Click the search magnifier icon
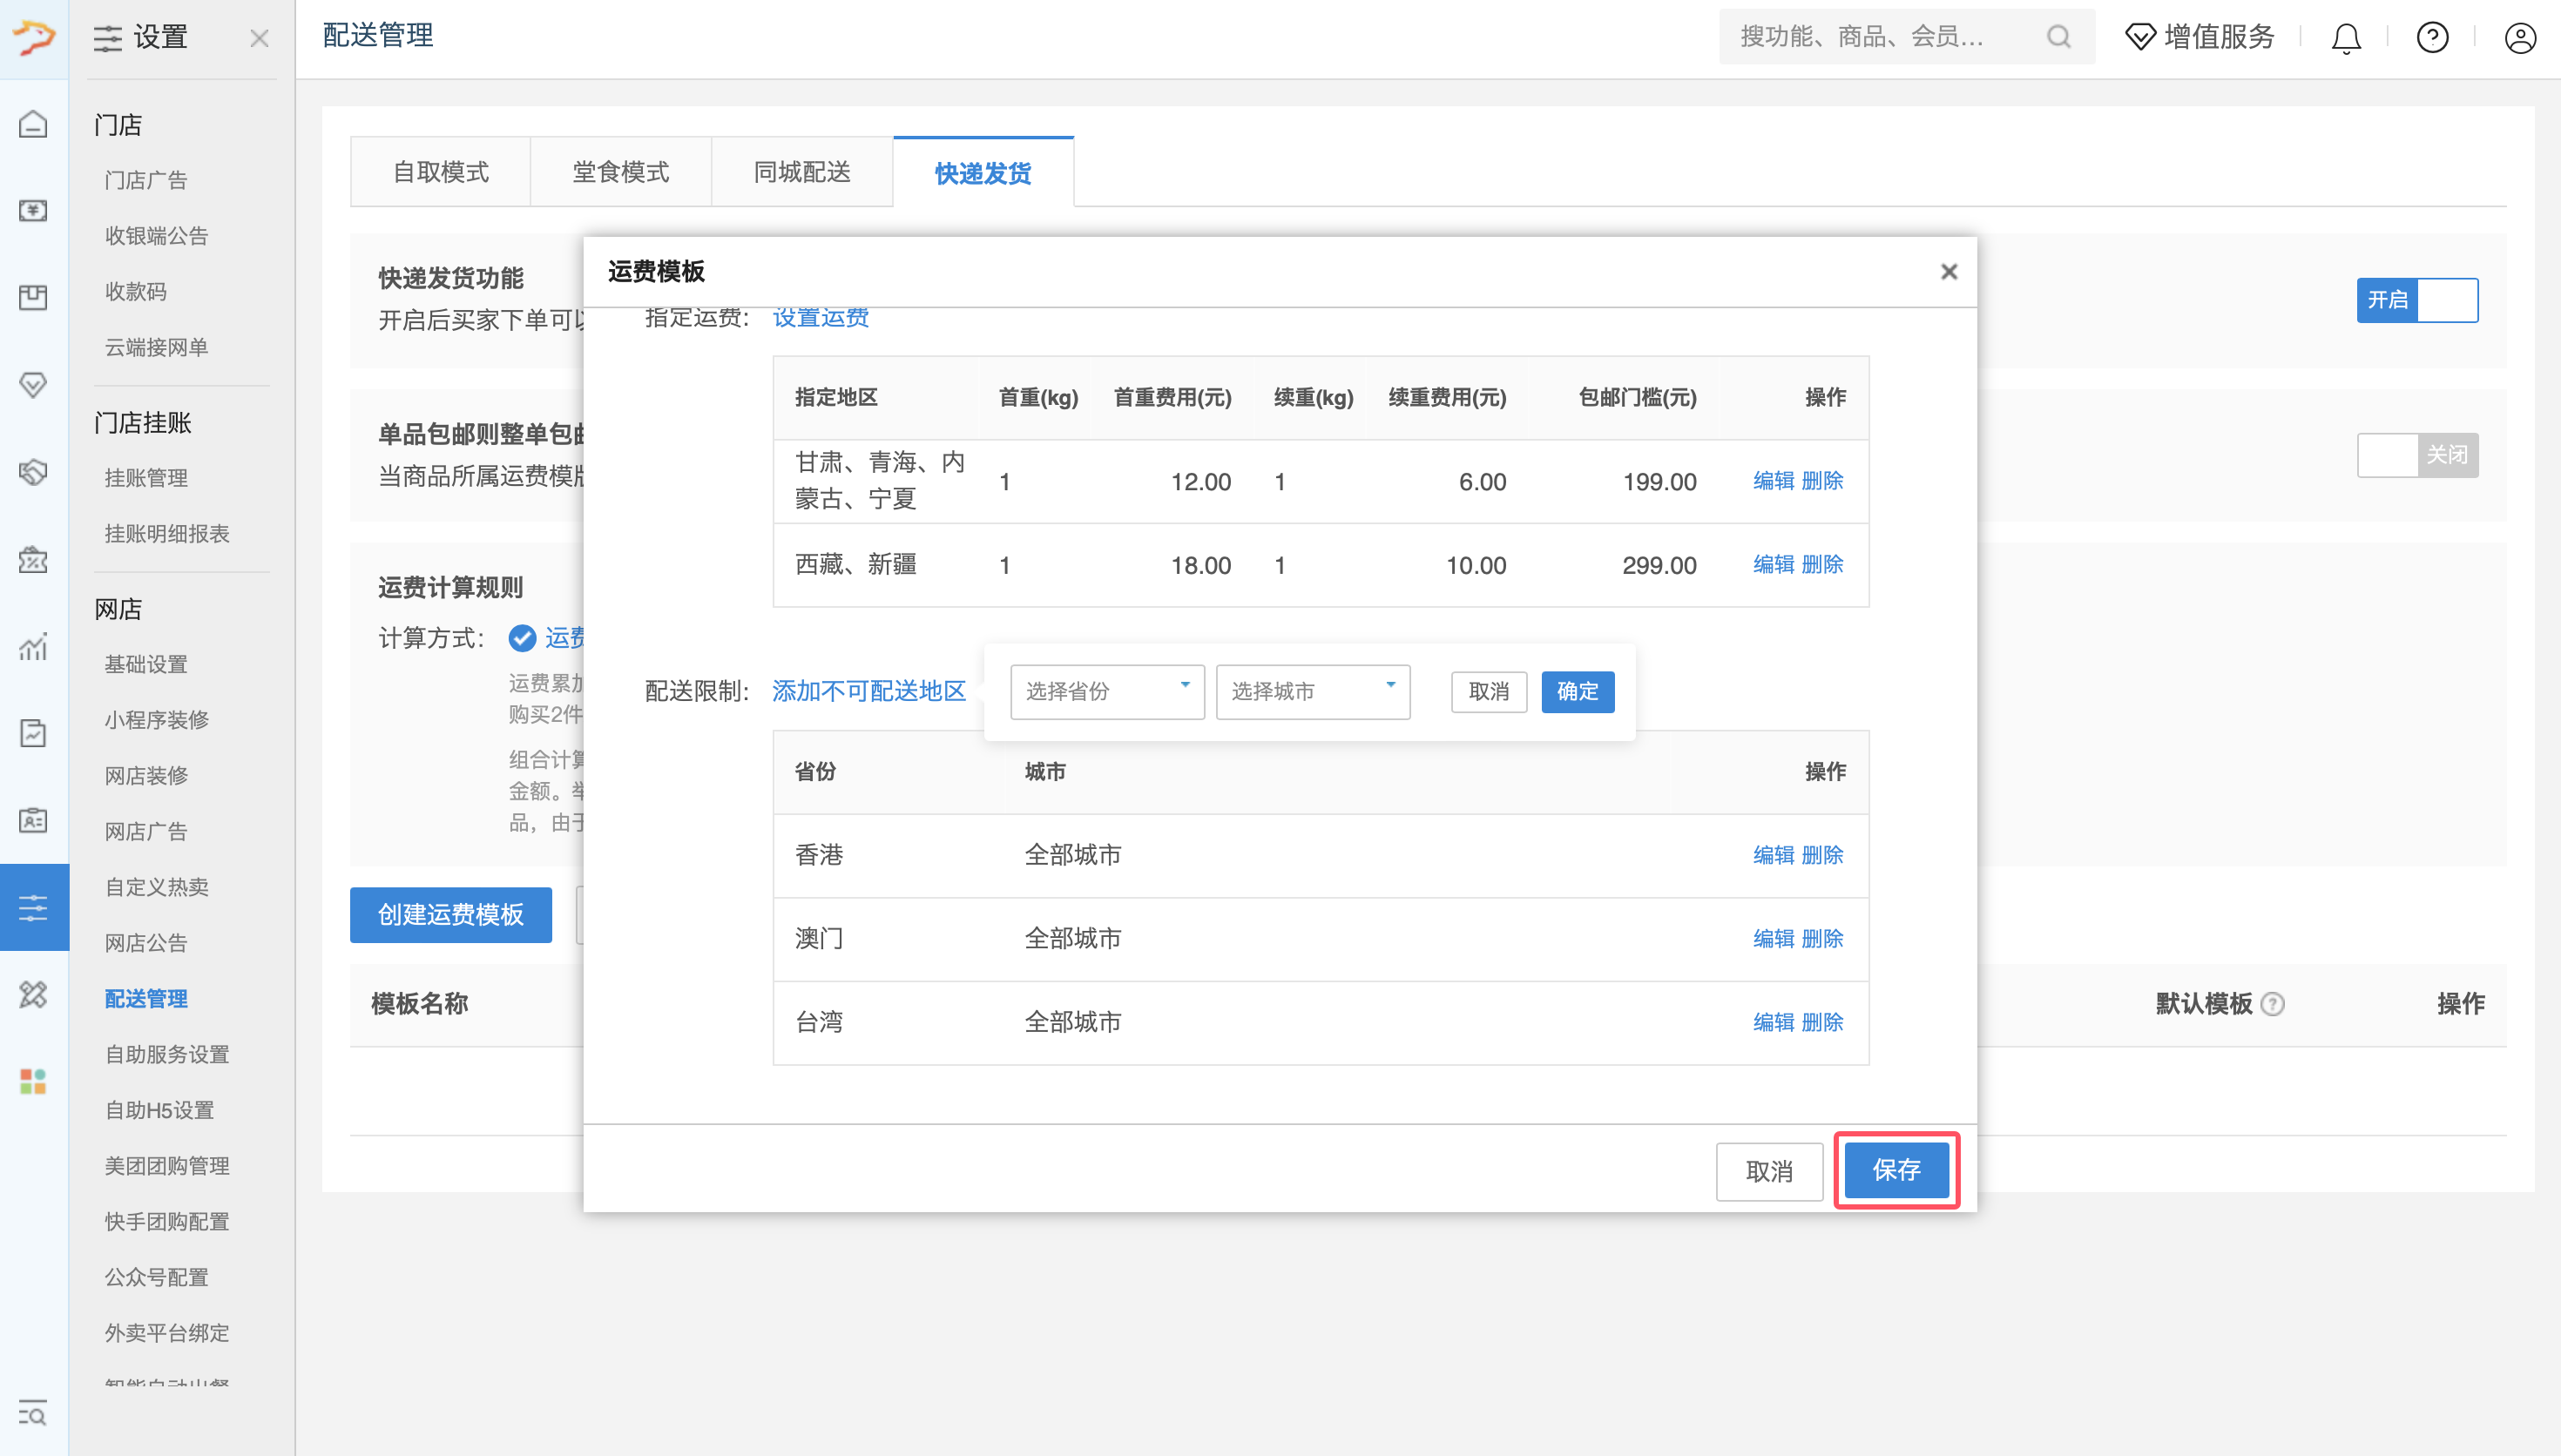This screenshot has width=2561, height=1456. [2058, 38]
